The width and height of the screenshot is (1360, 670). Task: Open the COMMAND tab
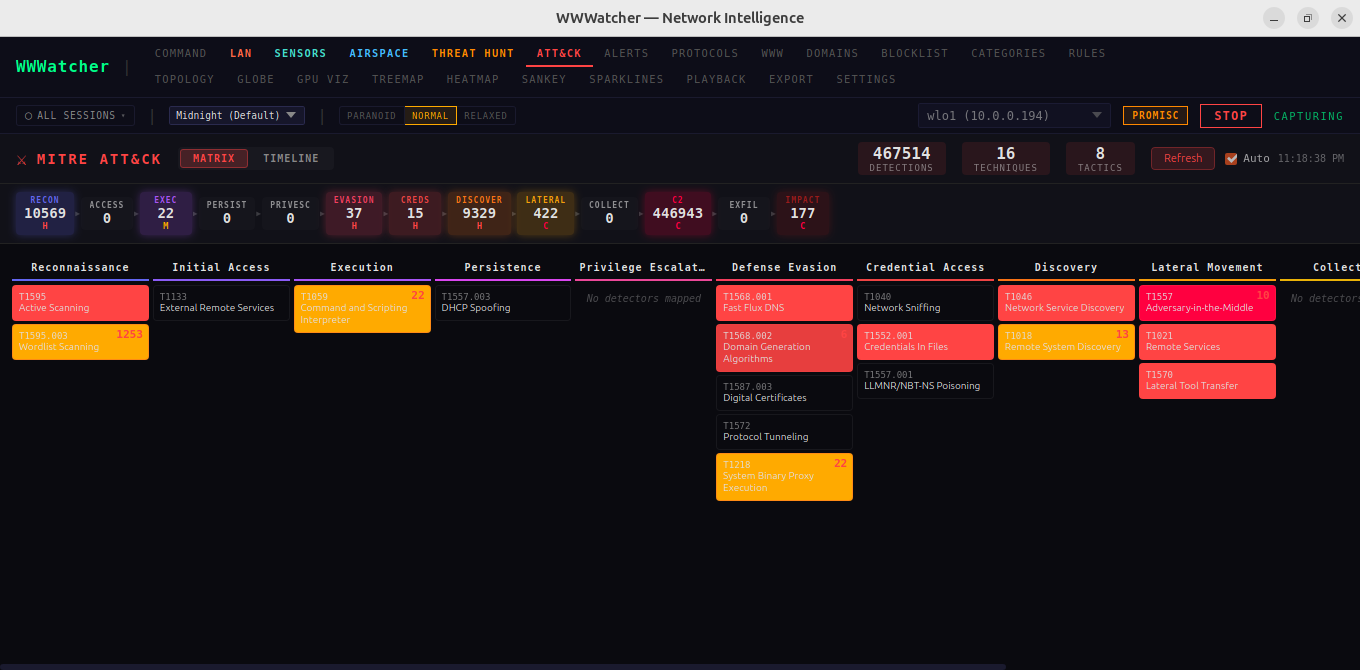coord(181,53)
